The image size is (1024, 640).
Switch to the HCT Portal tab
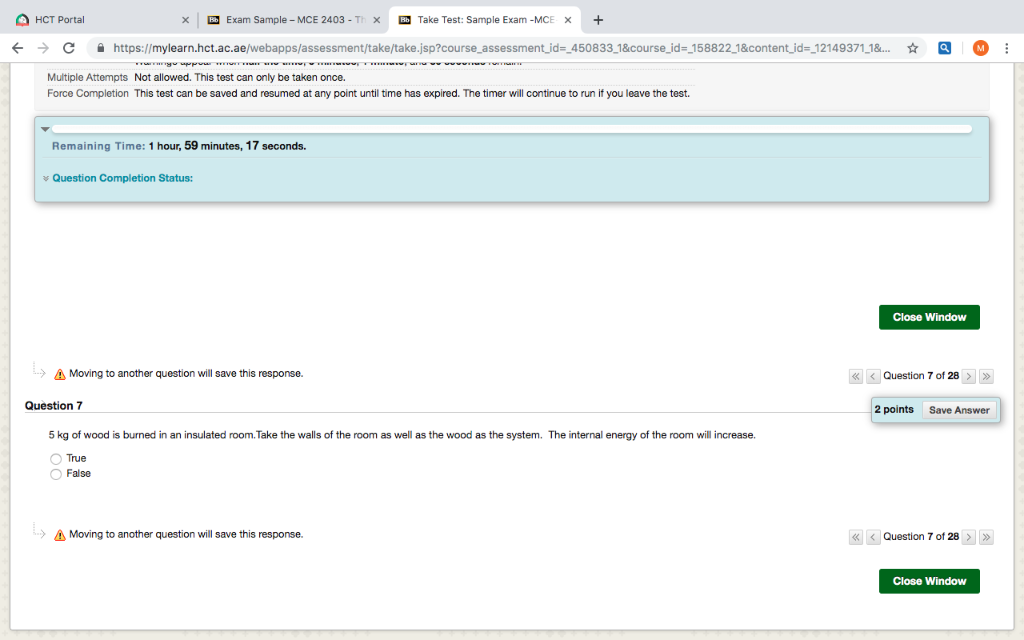click(x=100, y=20)
